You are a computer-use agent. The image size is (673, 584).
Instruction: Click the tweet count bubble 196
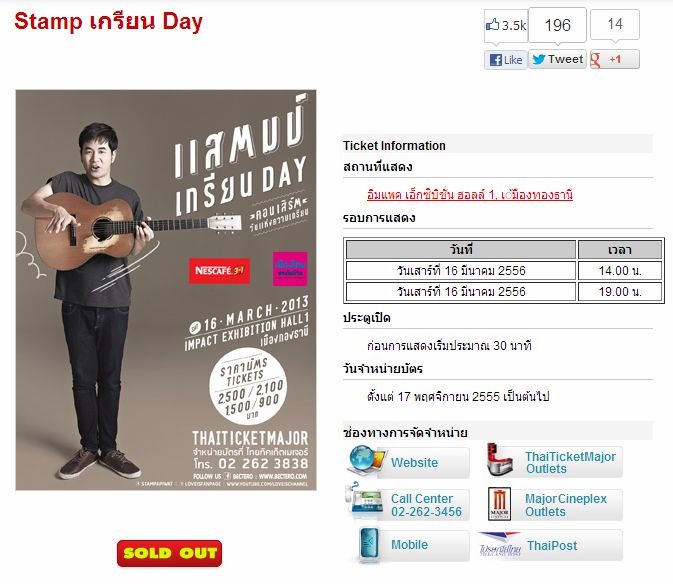(557, 26)
